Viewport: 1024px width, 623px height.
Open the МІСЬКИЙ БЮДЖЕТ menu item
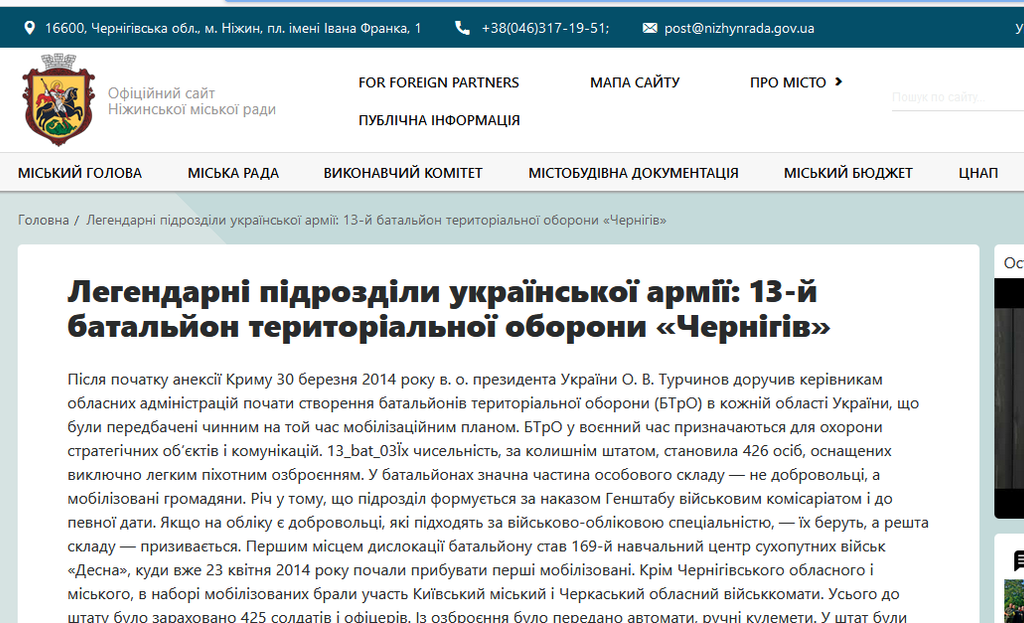pyautogui.click(x=848, y=173)
